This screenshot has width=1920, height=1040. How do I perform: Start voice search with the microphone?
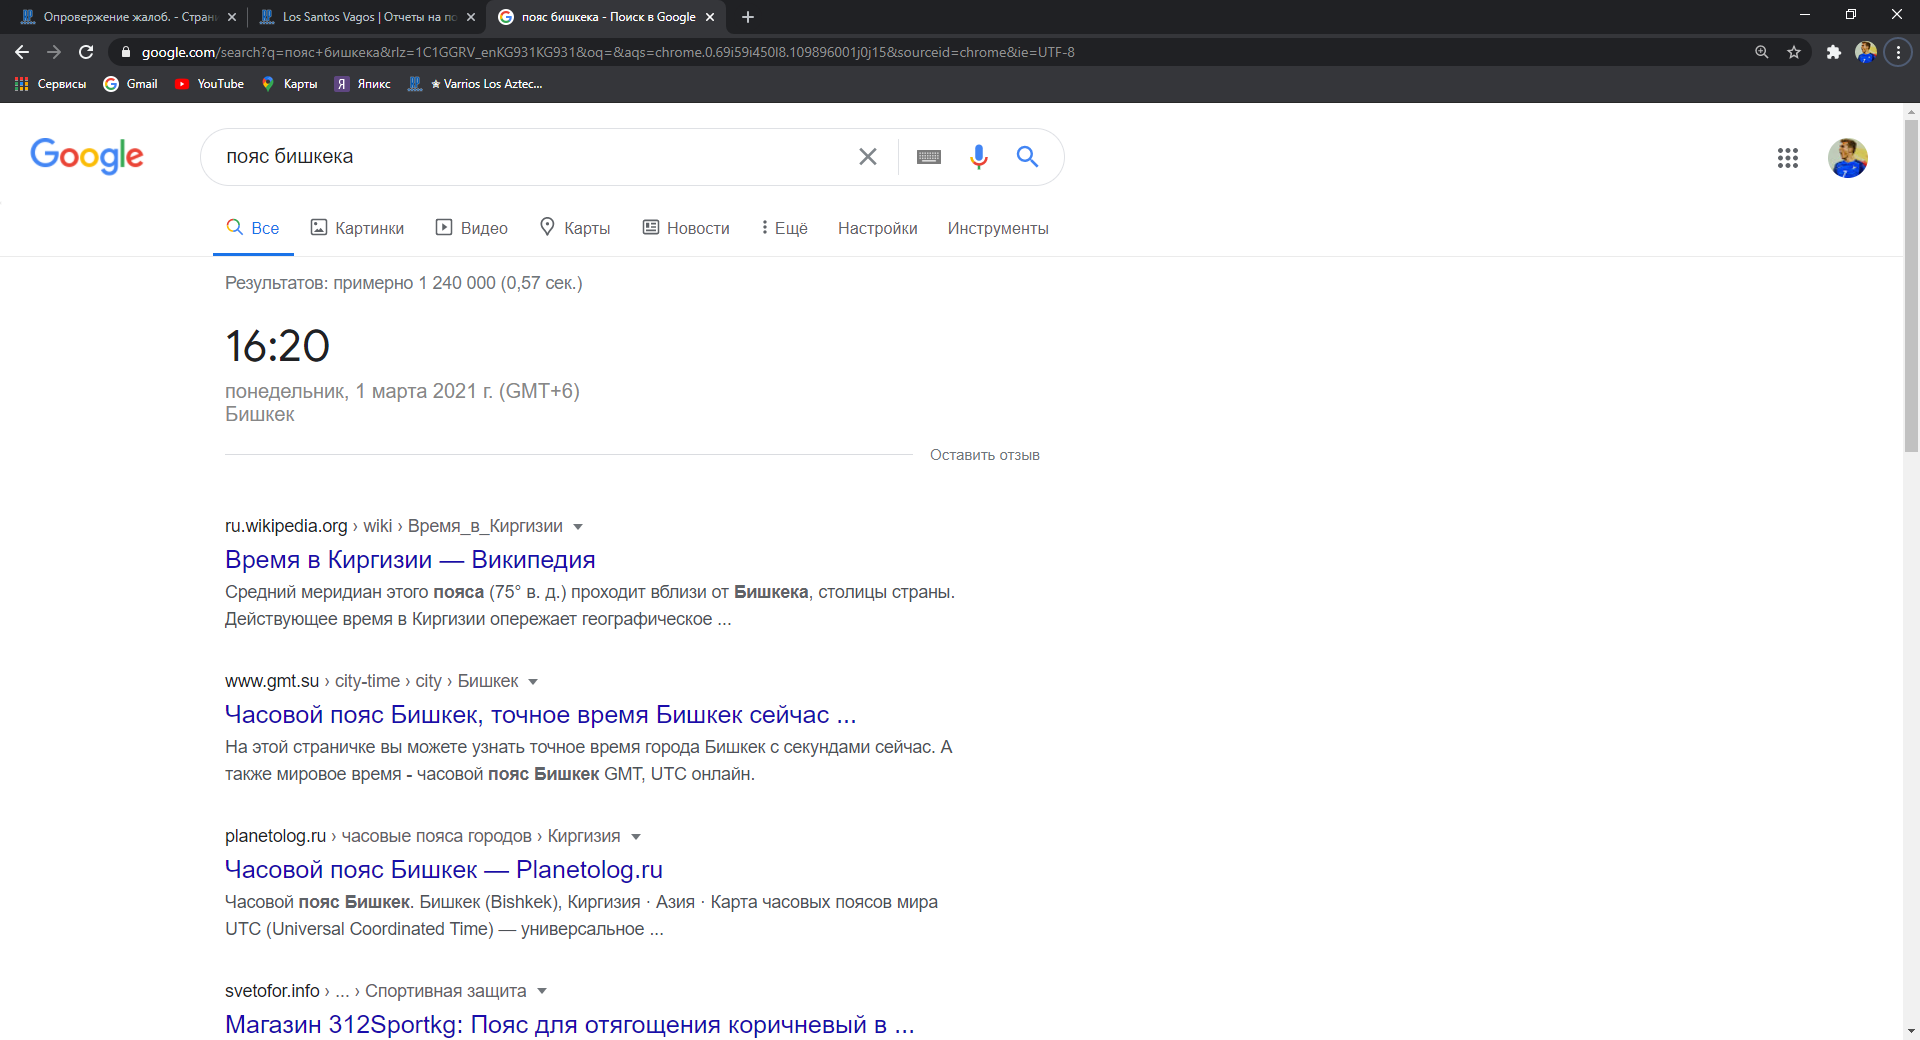(x=979, y=157)
